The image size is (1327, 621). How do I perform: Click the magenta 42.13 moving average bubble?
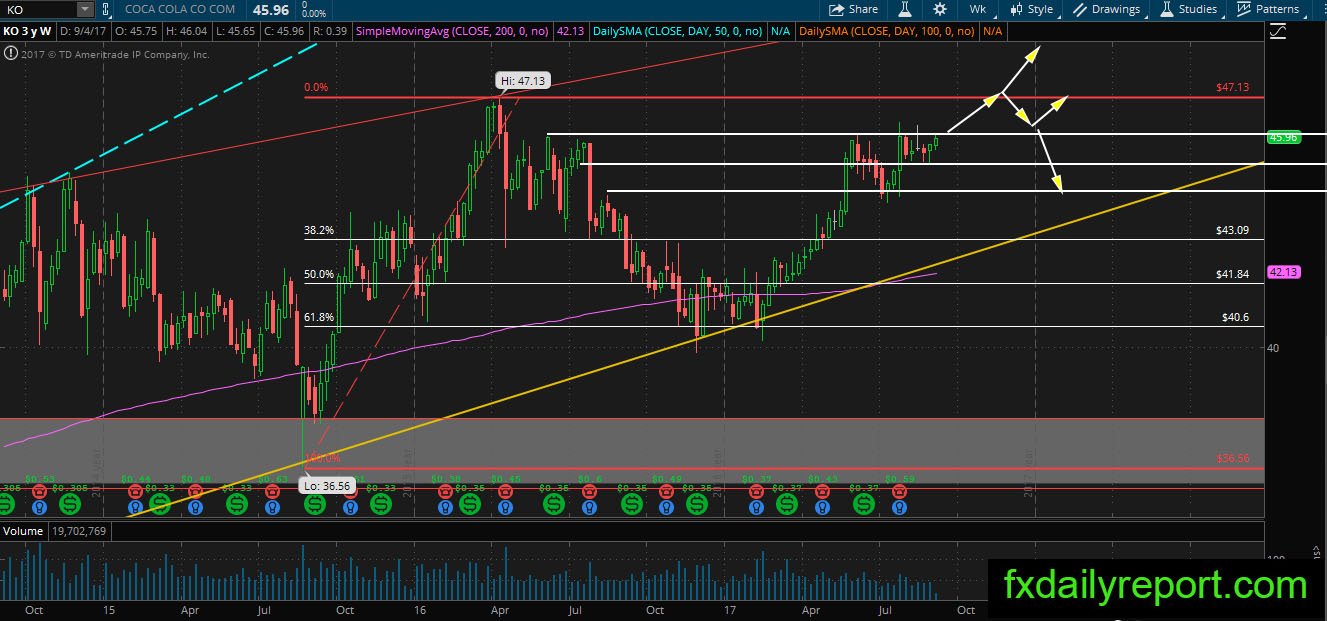(1283, 271)
